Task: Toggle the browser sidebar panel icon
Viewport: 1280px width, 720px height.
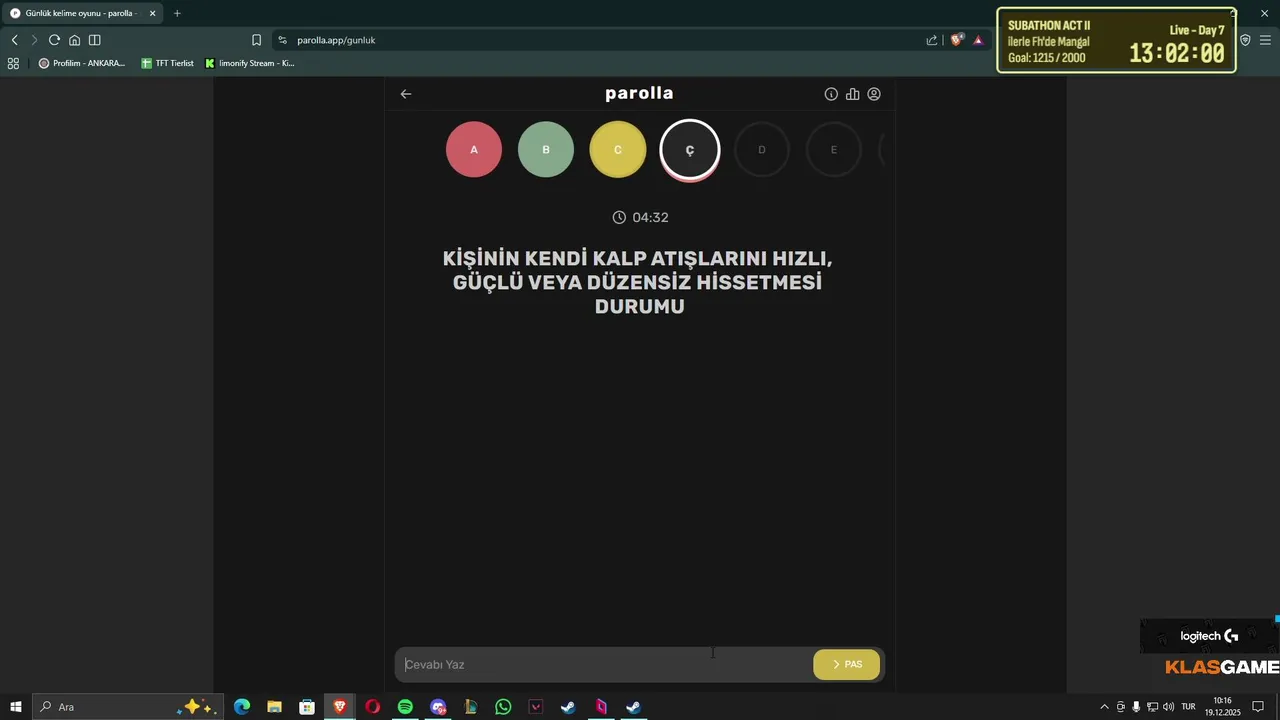Action: point(94,40)
